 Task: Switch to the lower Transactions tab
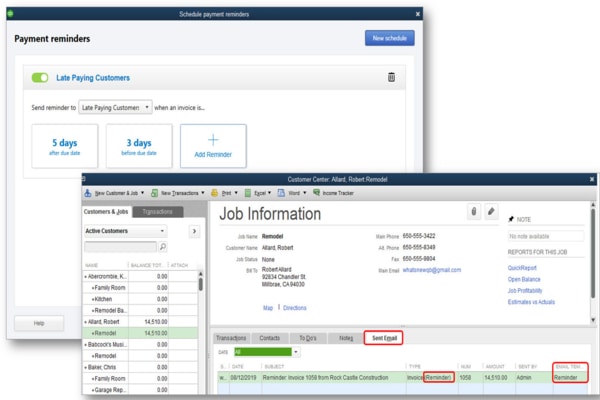click(x=231, y=338)
